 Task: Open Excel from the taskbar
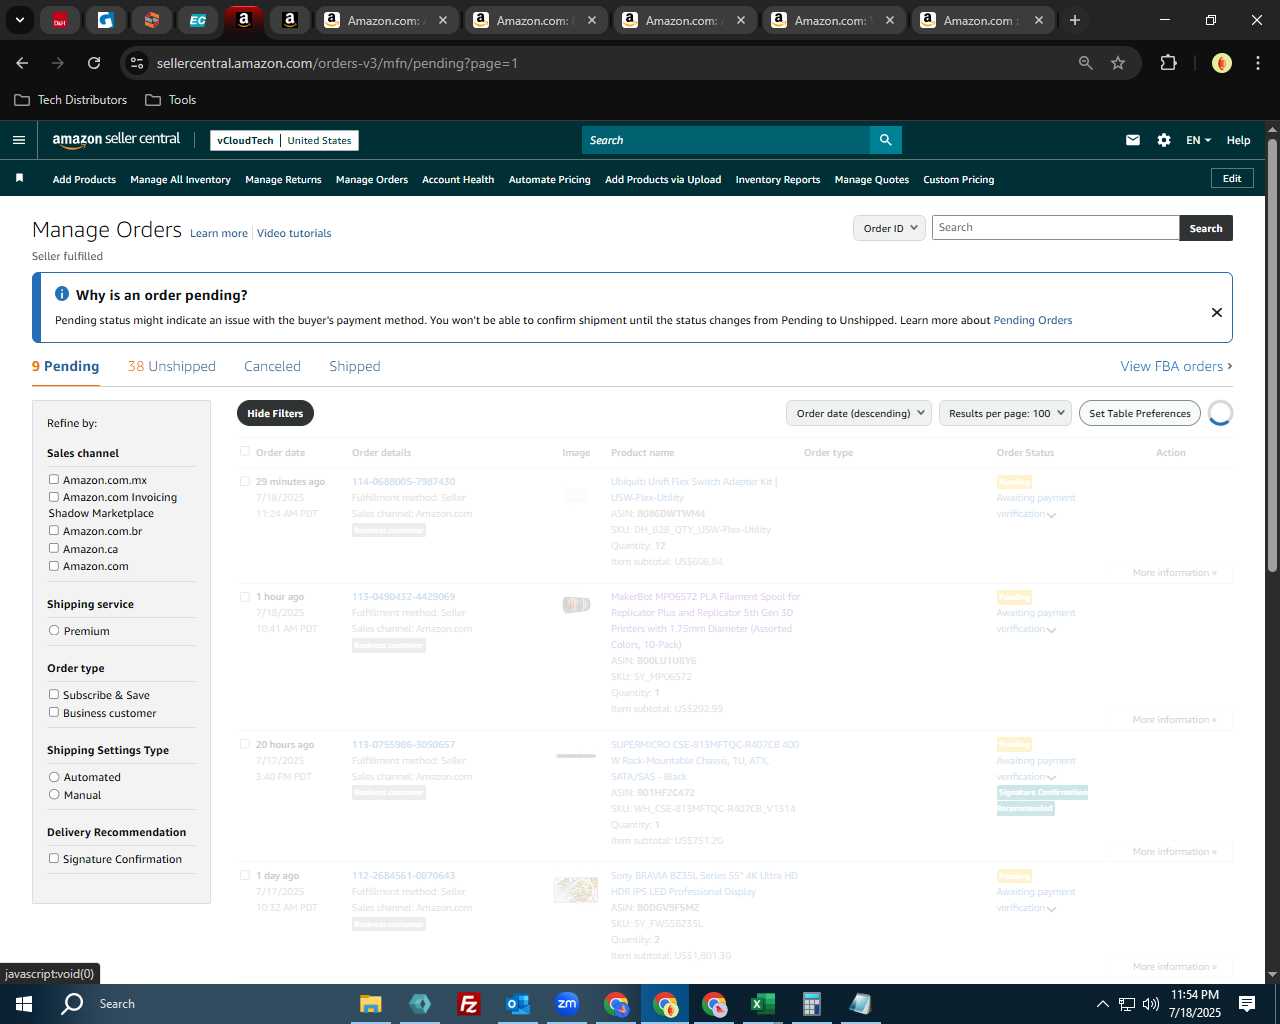click(762, 1004)
